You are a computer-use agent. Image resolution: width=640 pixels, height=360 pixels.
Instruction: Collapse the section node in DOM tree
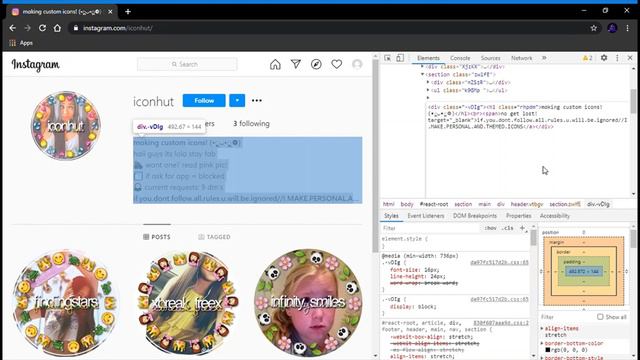422,74
